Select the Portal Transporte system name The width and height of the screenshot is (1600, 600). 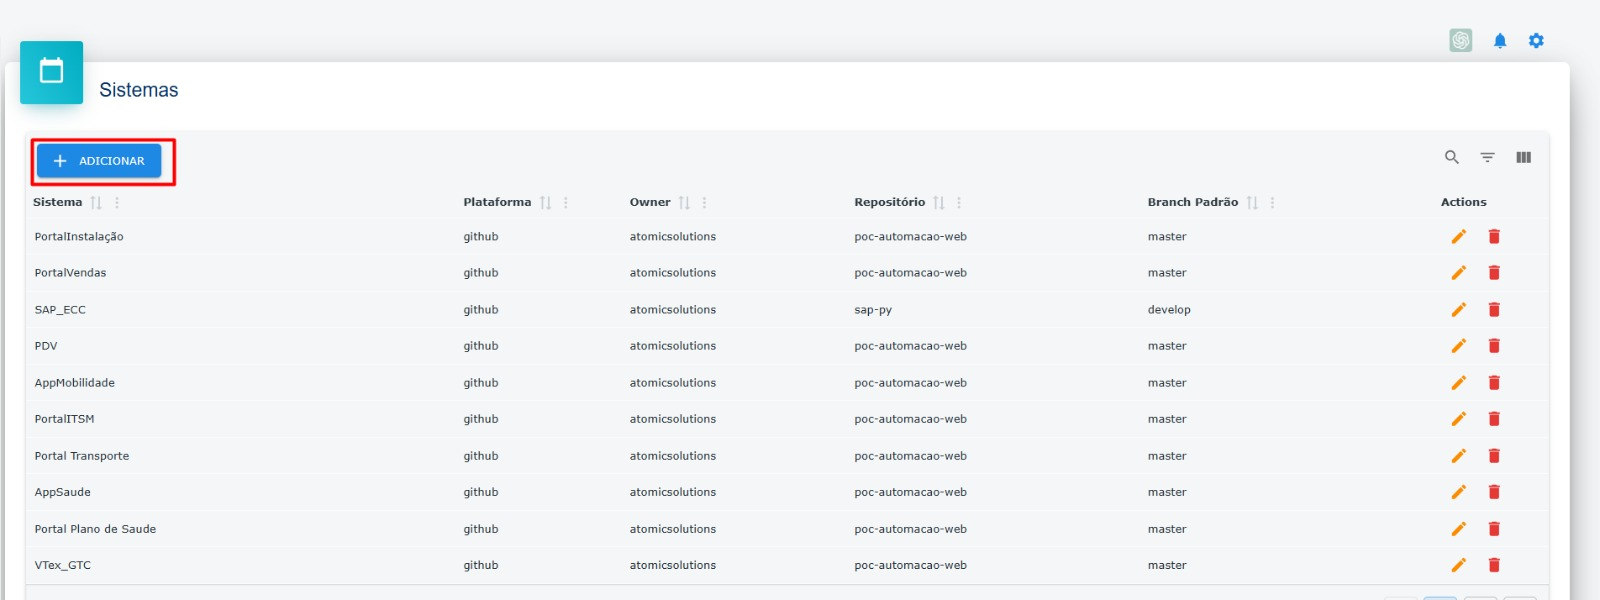tap(82, 456)
